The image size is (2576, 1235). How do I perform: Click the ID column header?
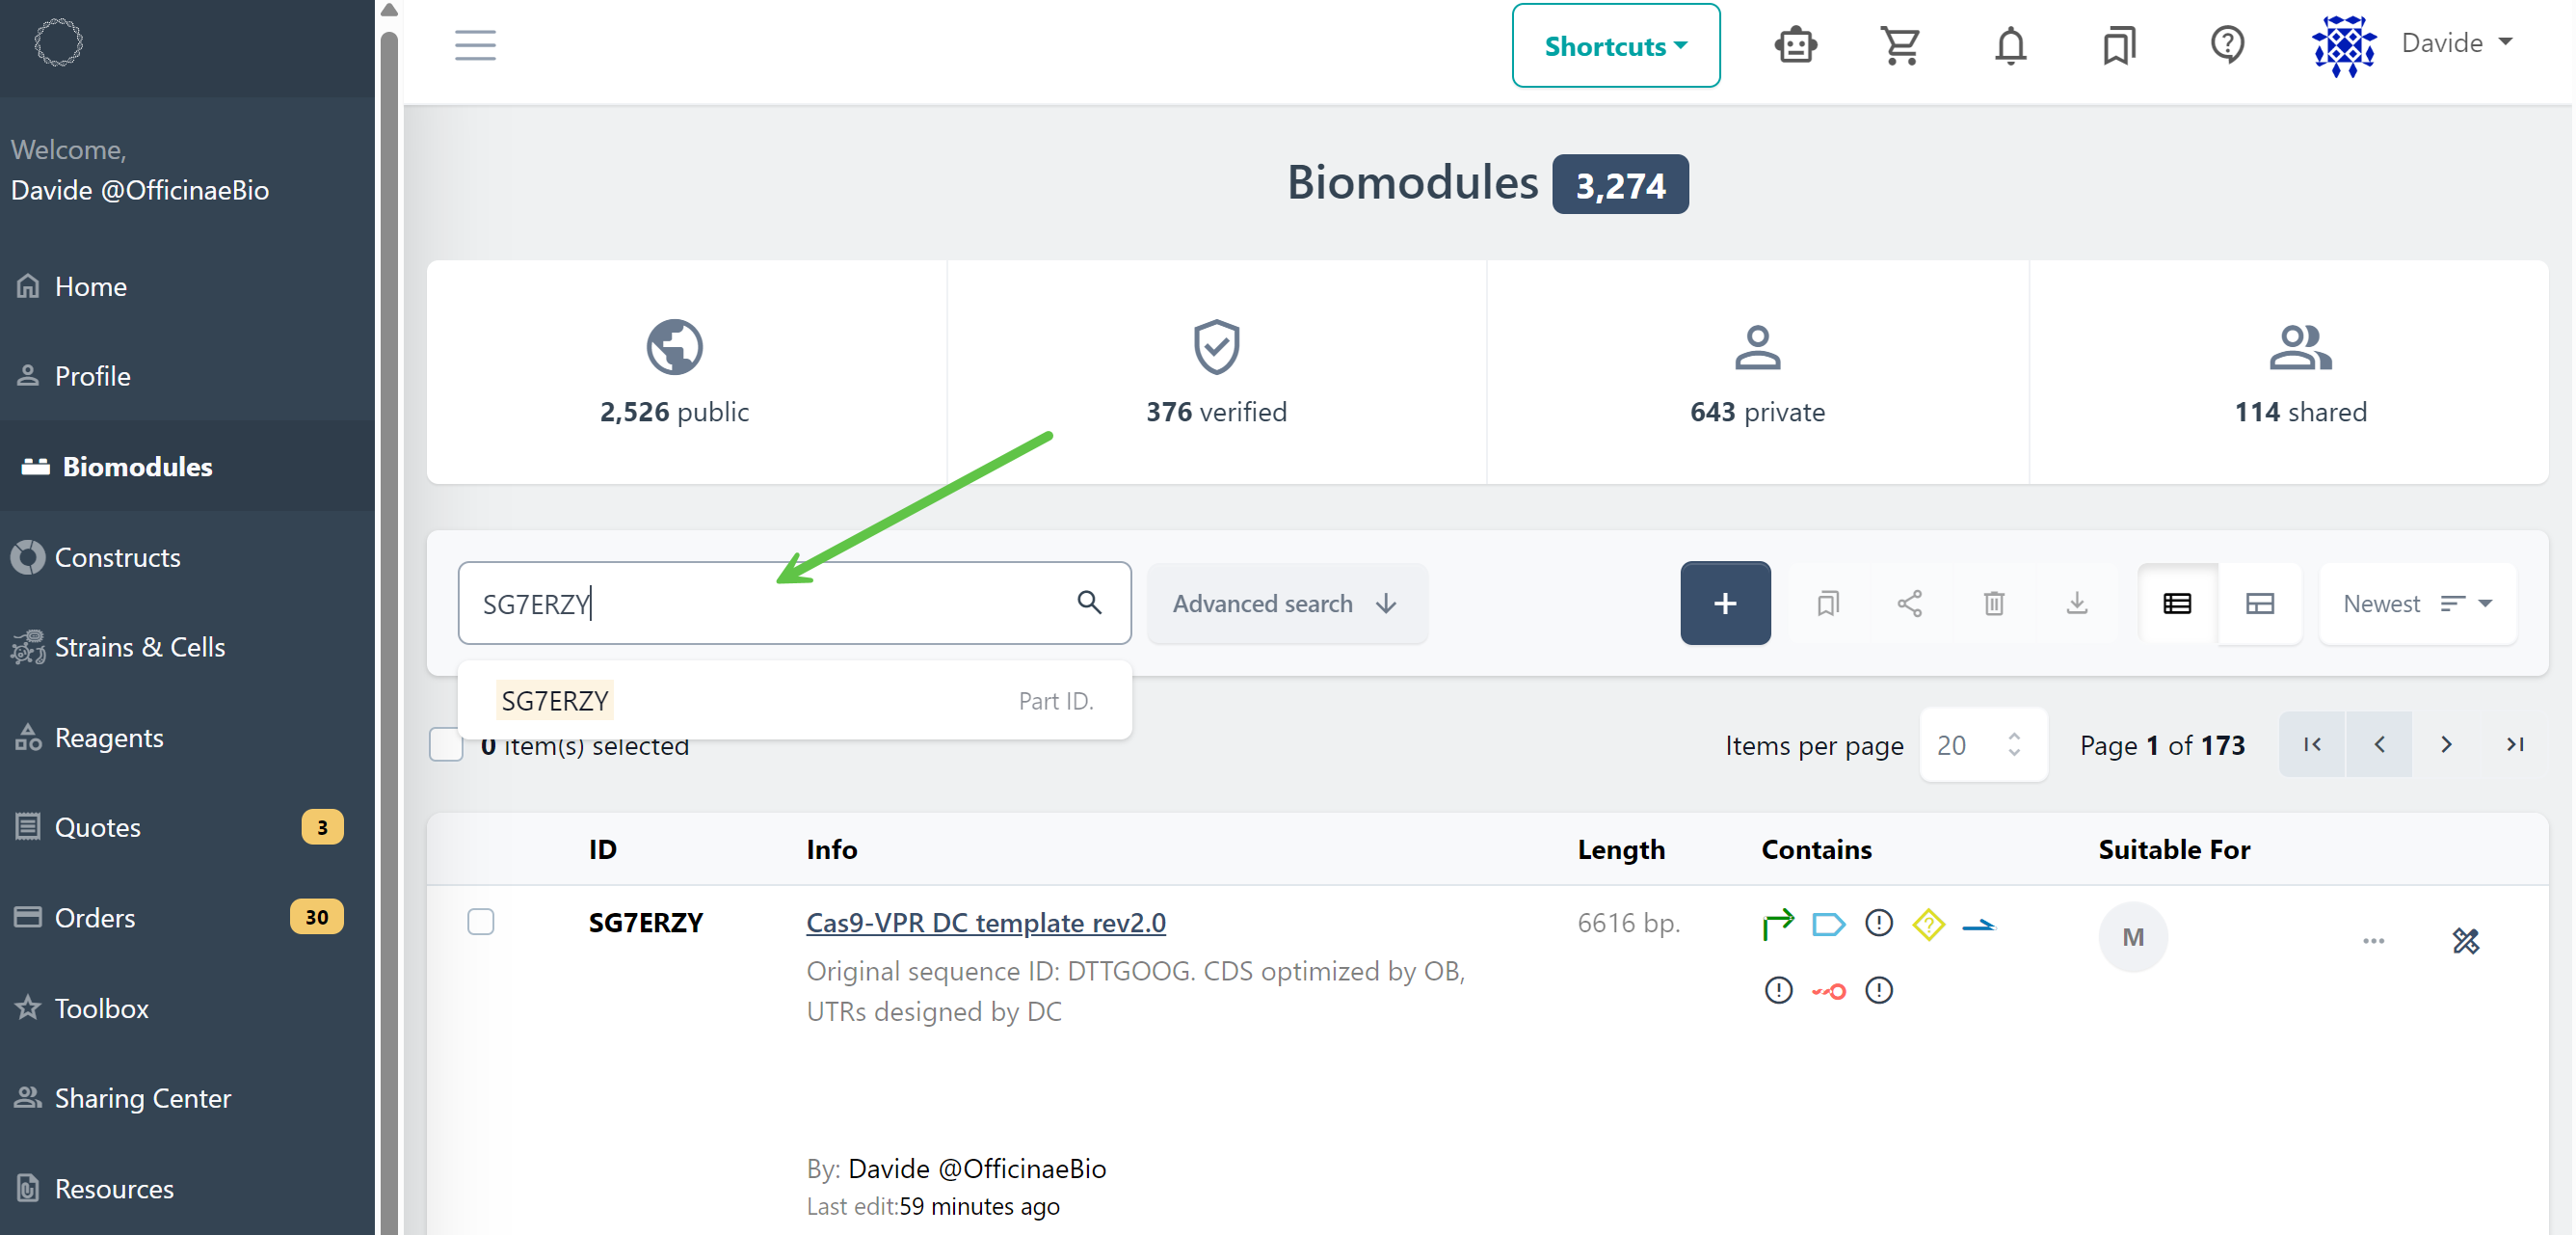pyautogui.click(x=602, y=849)
